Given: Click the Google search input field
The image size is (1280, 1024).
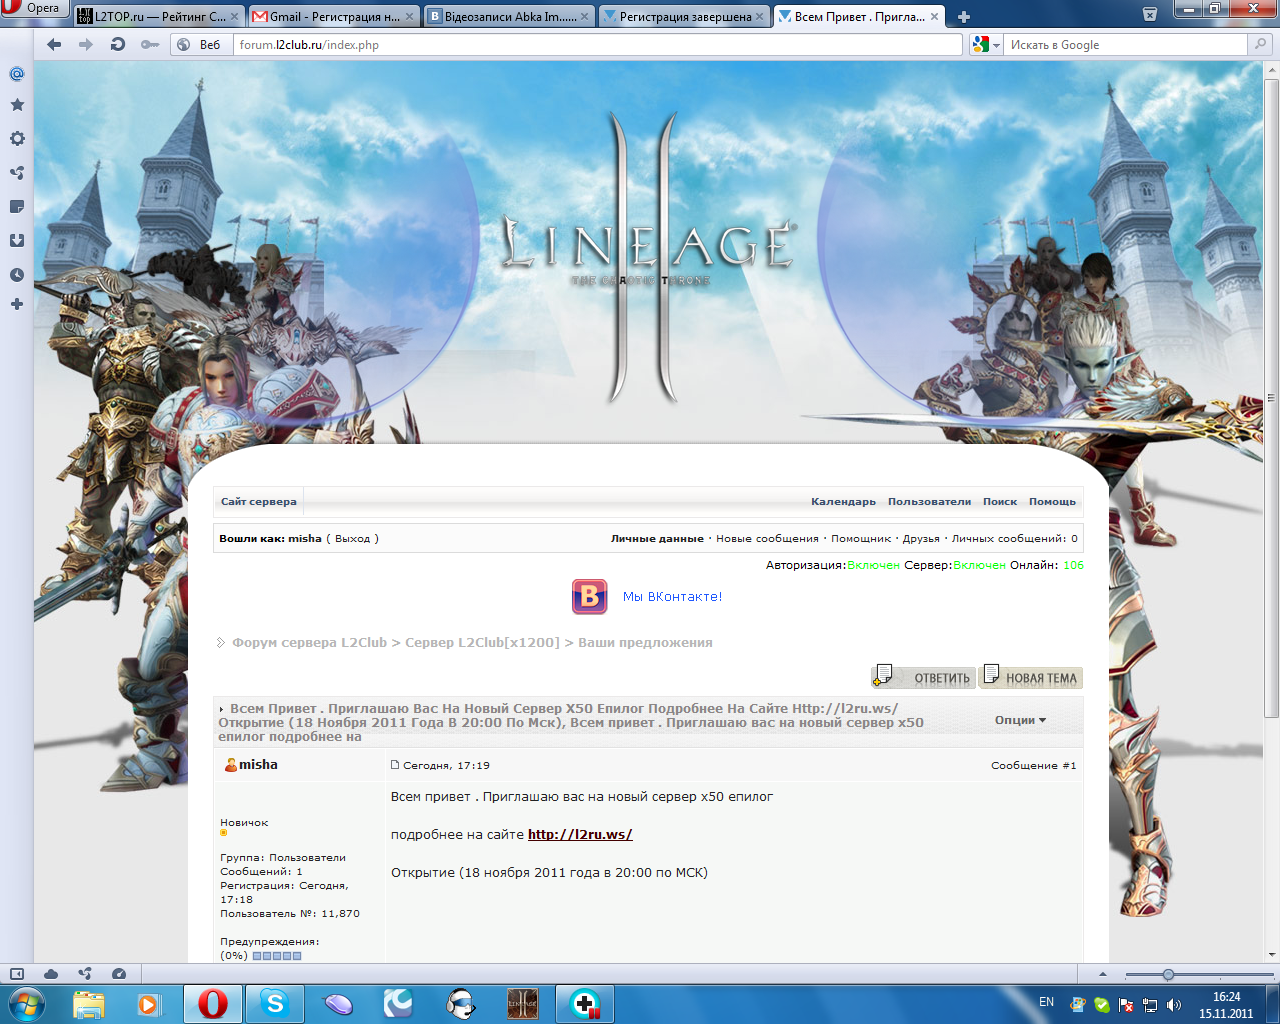Looking at the screenshot, I should (x=1125, y=44).
